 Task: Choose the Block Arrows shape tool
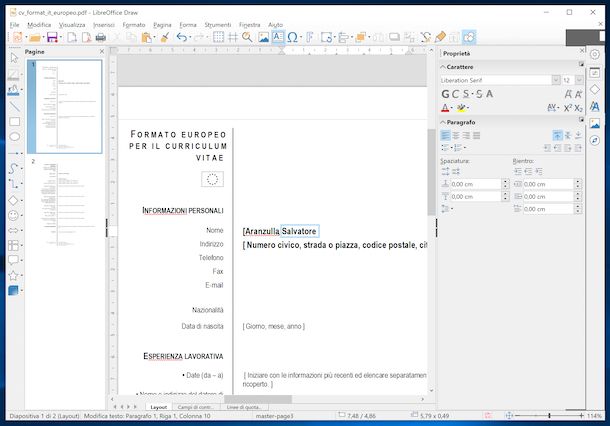click(13, 230)
